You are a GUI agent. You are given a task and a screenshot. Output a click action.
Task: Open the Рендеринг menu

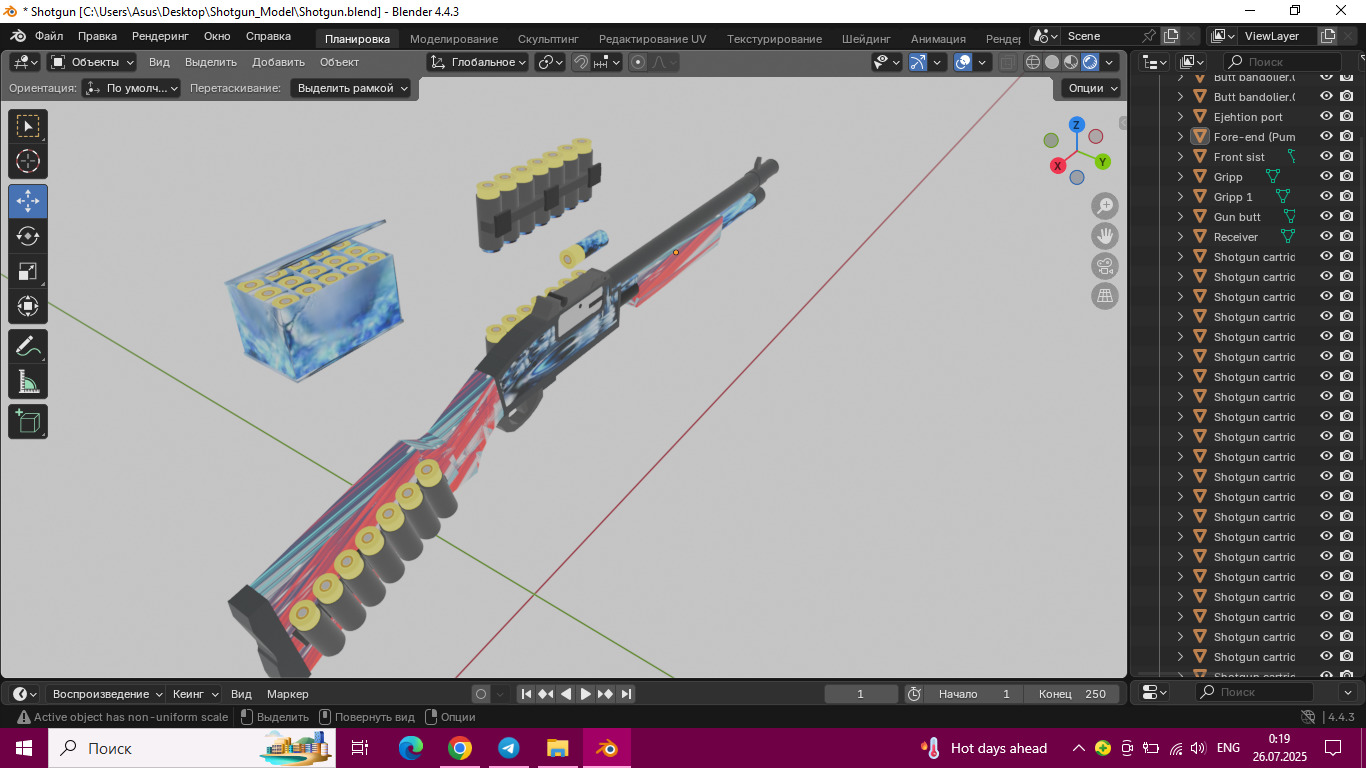click(x=160, y=36)
